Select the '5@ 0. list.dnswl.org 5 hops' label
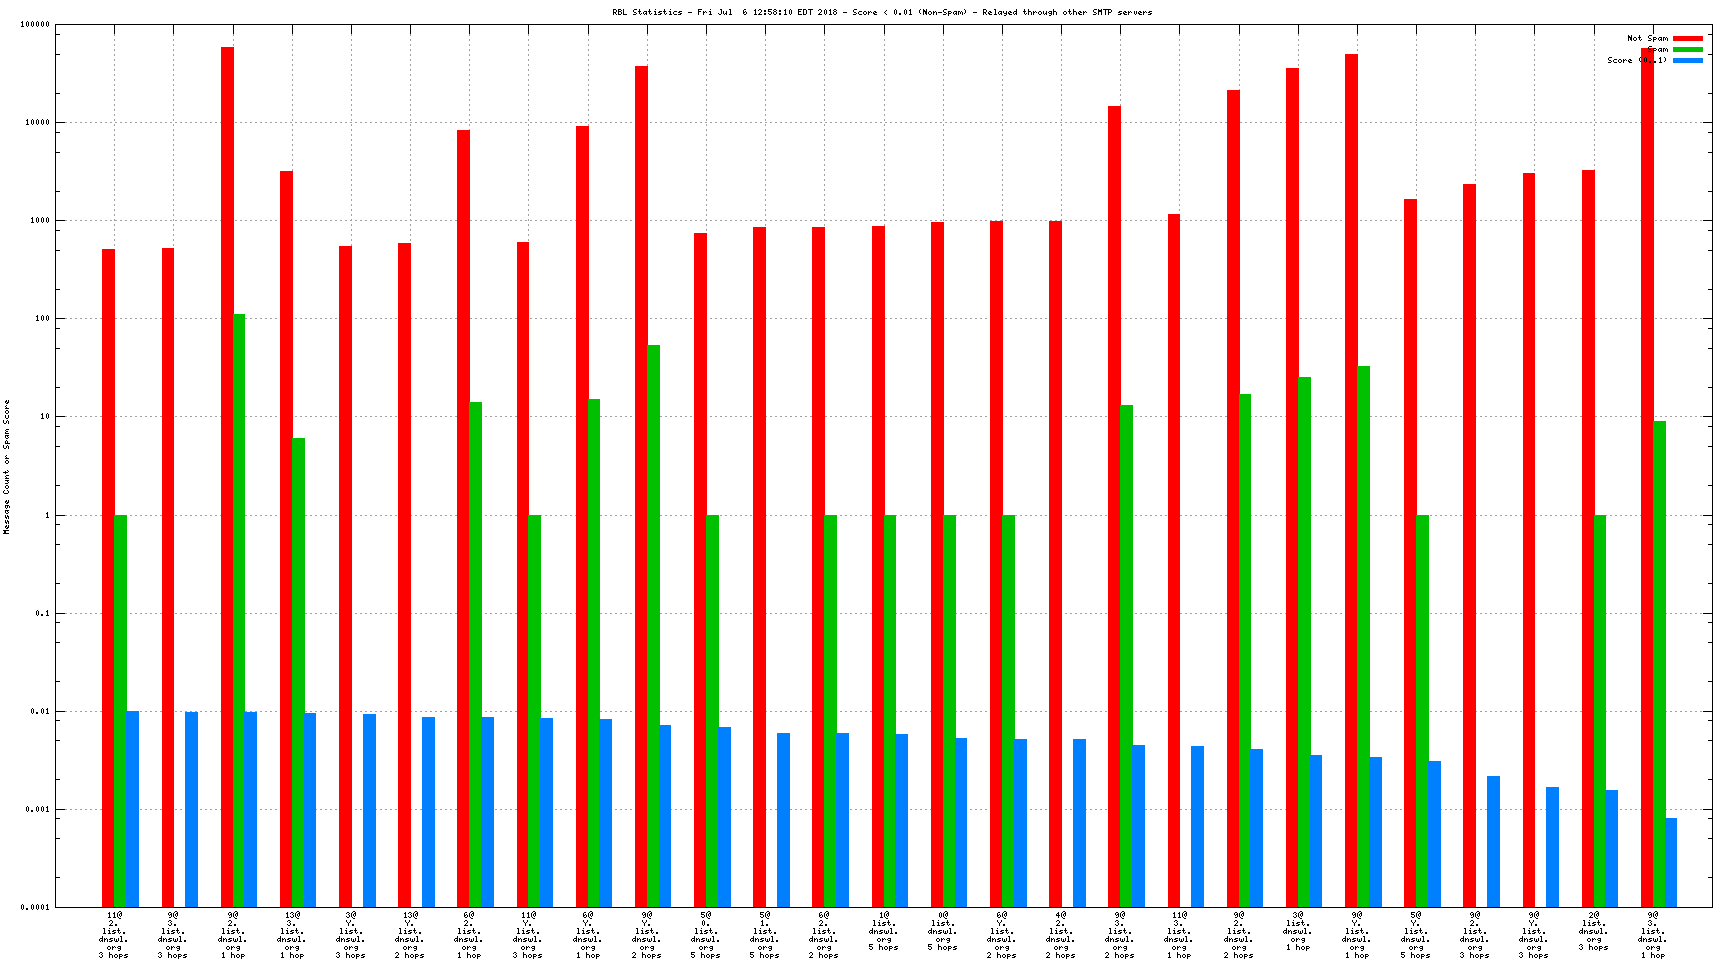 (x=706, y=935)
